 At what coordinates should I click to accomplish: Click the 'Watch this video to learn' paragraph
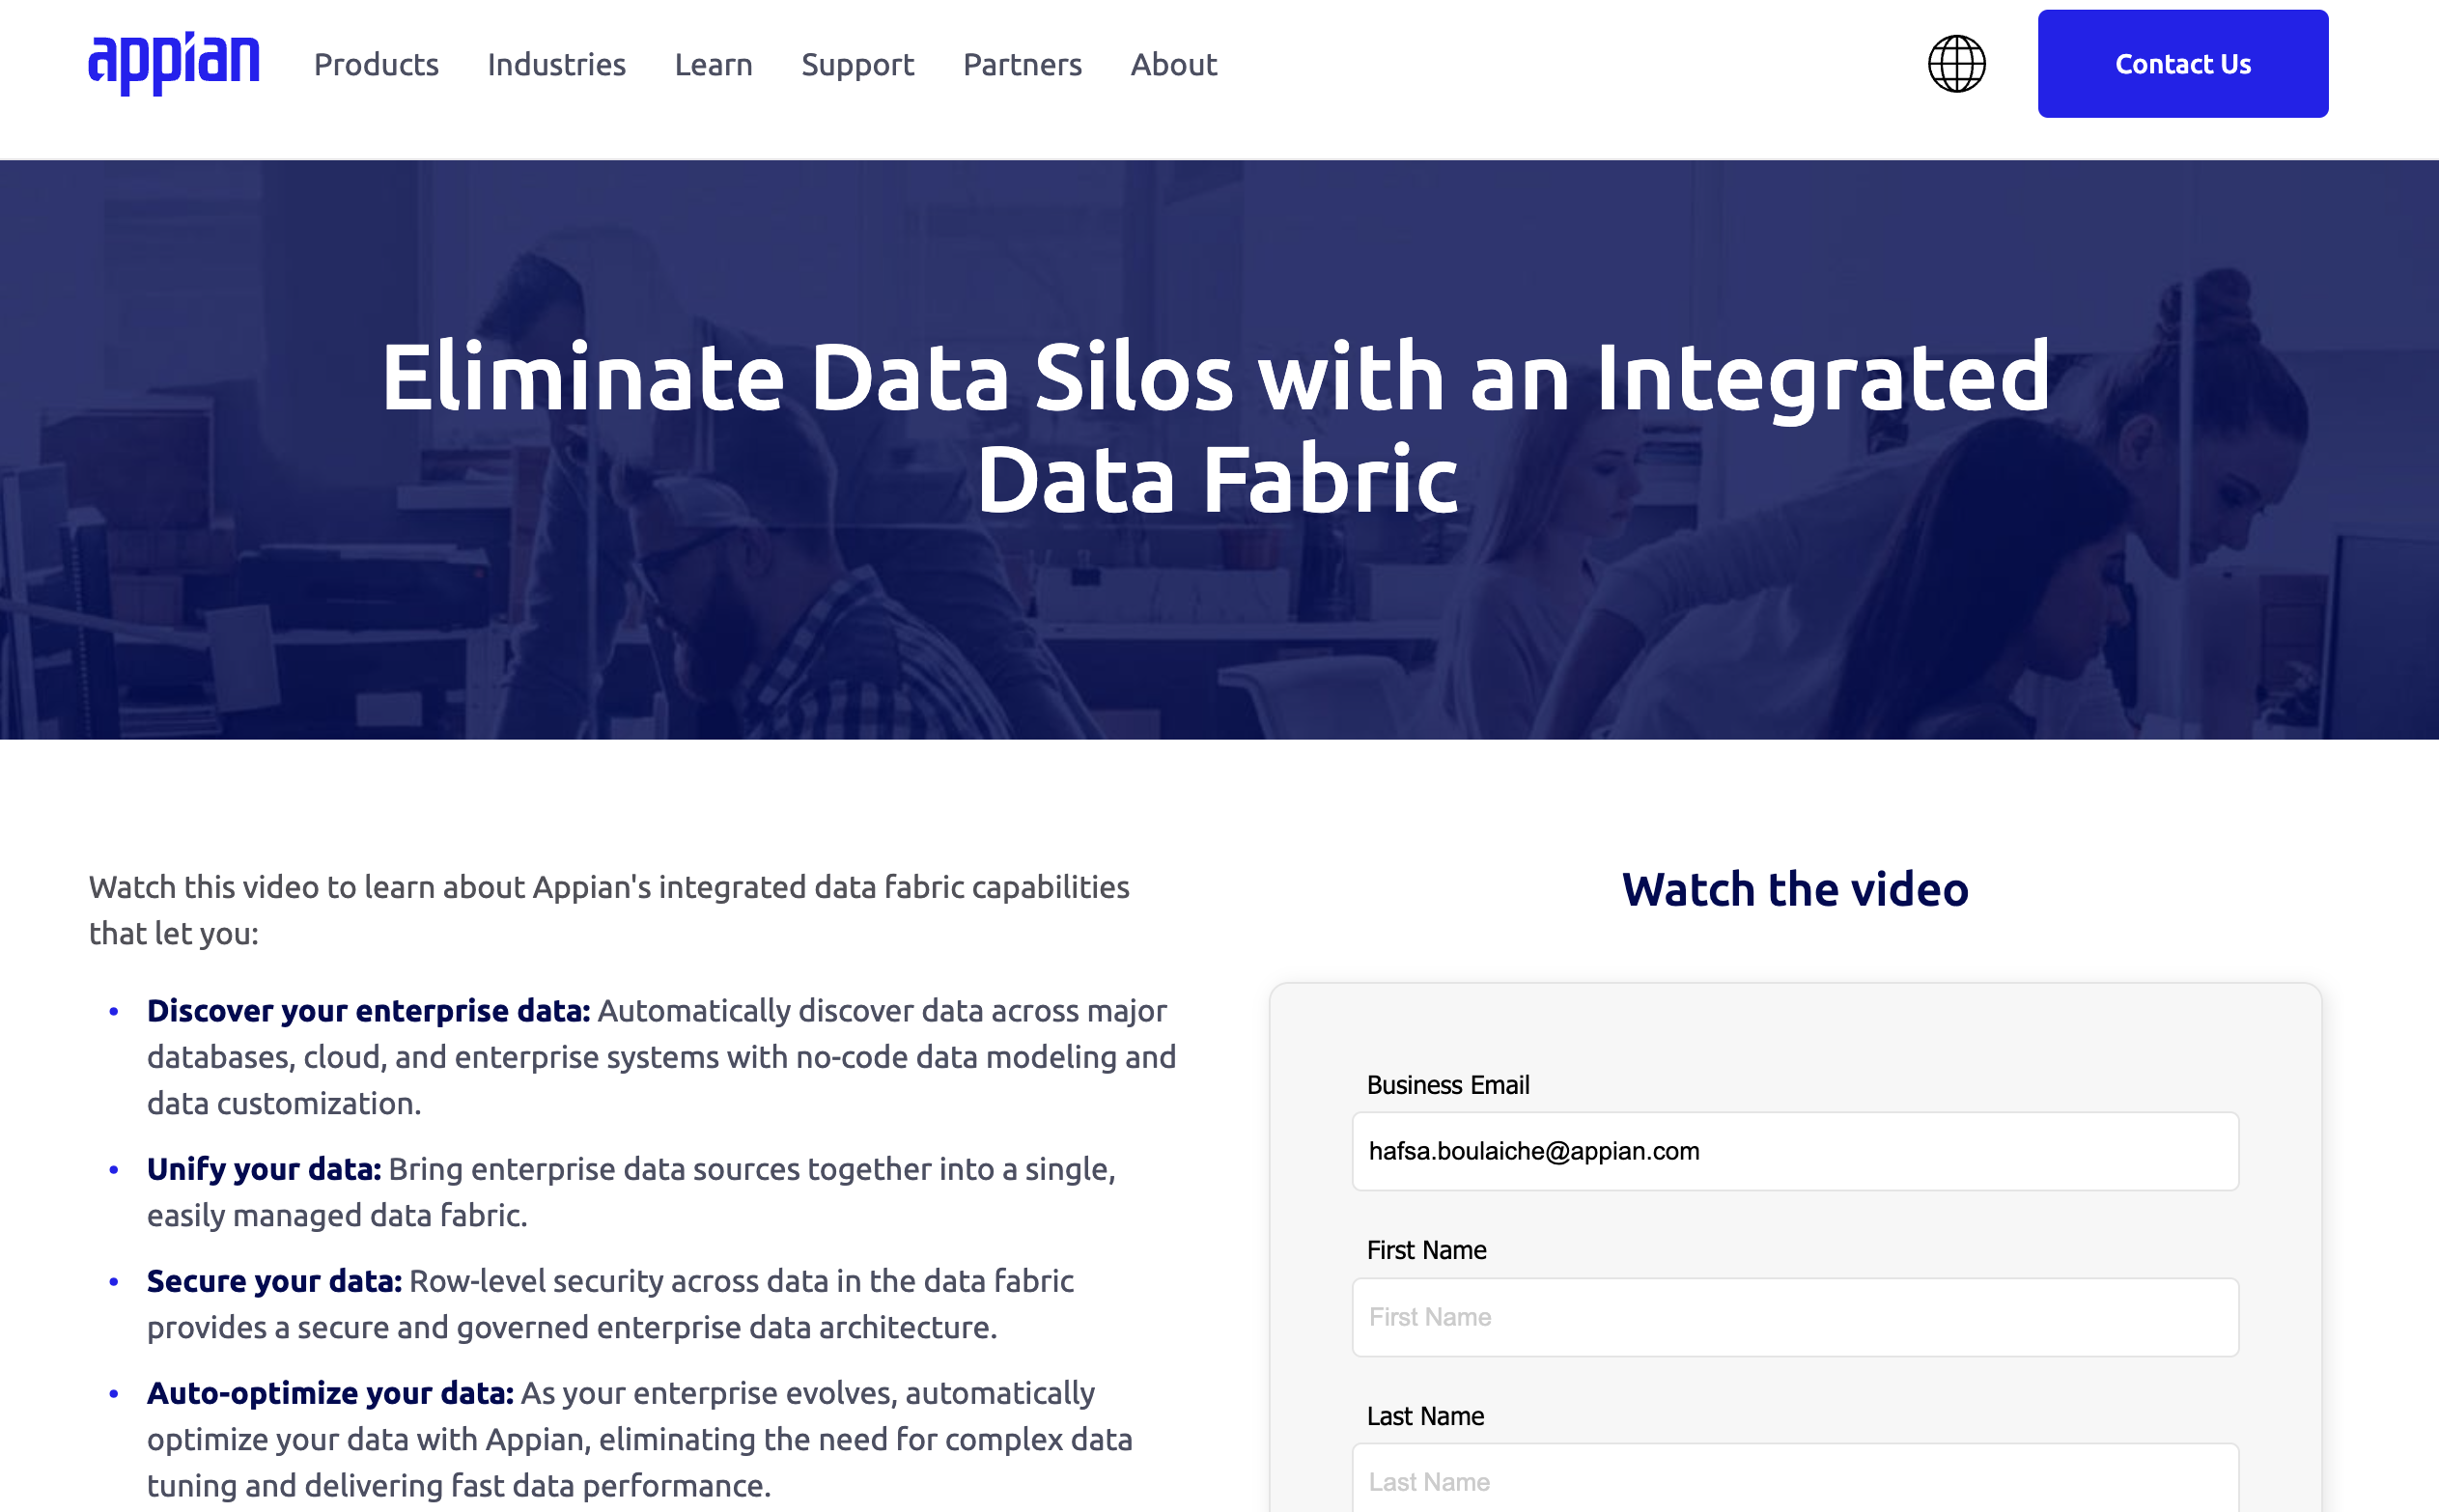point(609,910)
